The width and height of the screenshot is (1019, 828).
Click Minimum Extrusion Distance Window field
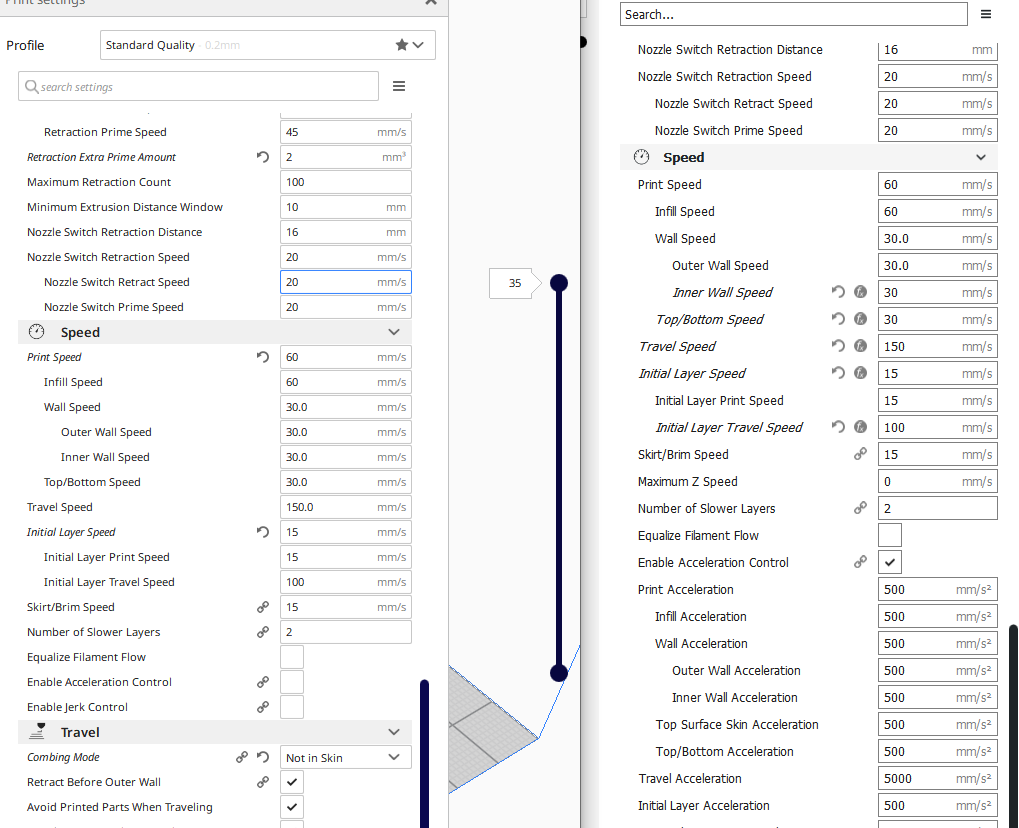pos(346,207)
